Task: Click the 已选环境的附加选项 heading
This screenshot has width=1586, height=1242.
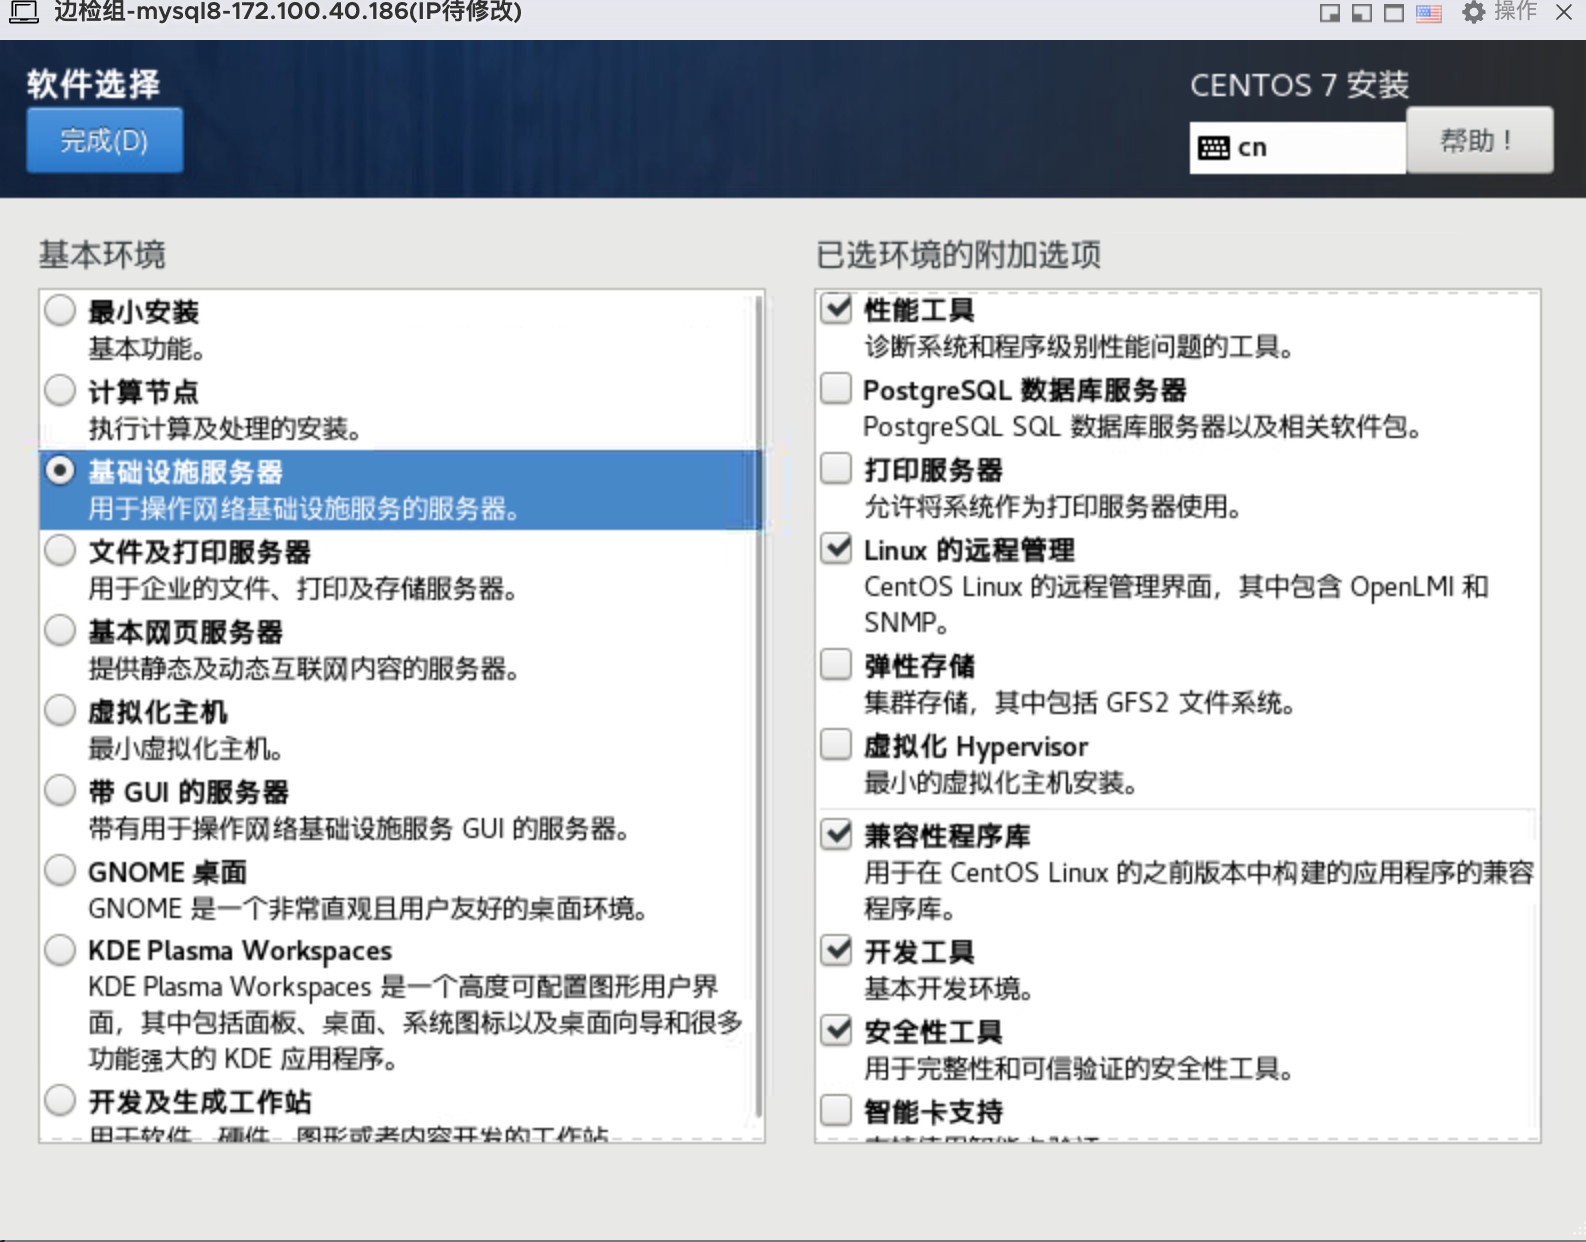Action: (x=958, y=255)
